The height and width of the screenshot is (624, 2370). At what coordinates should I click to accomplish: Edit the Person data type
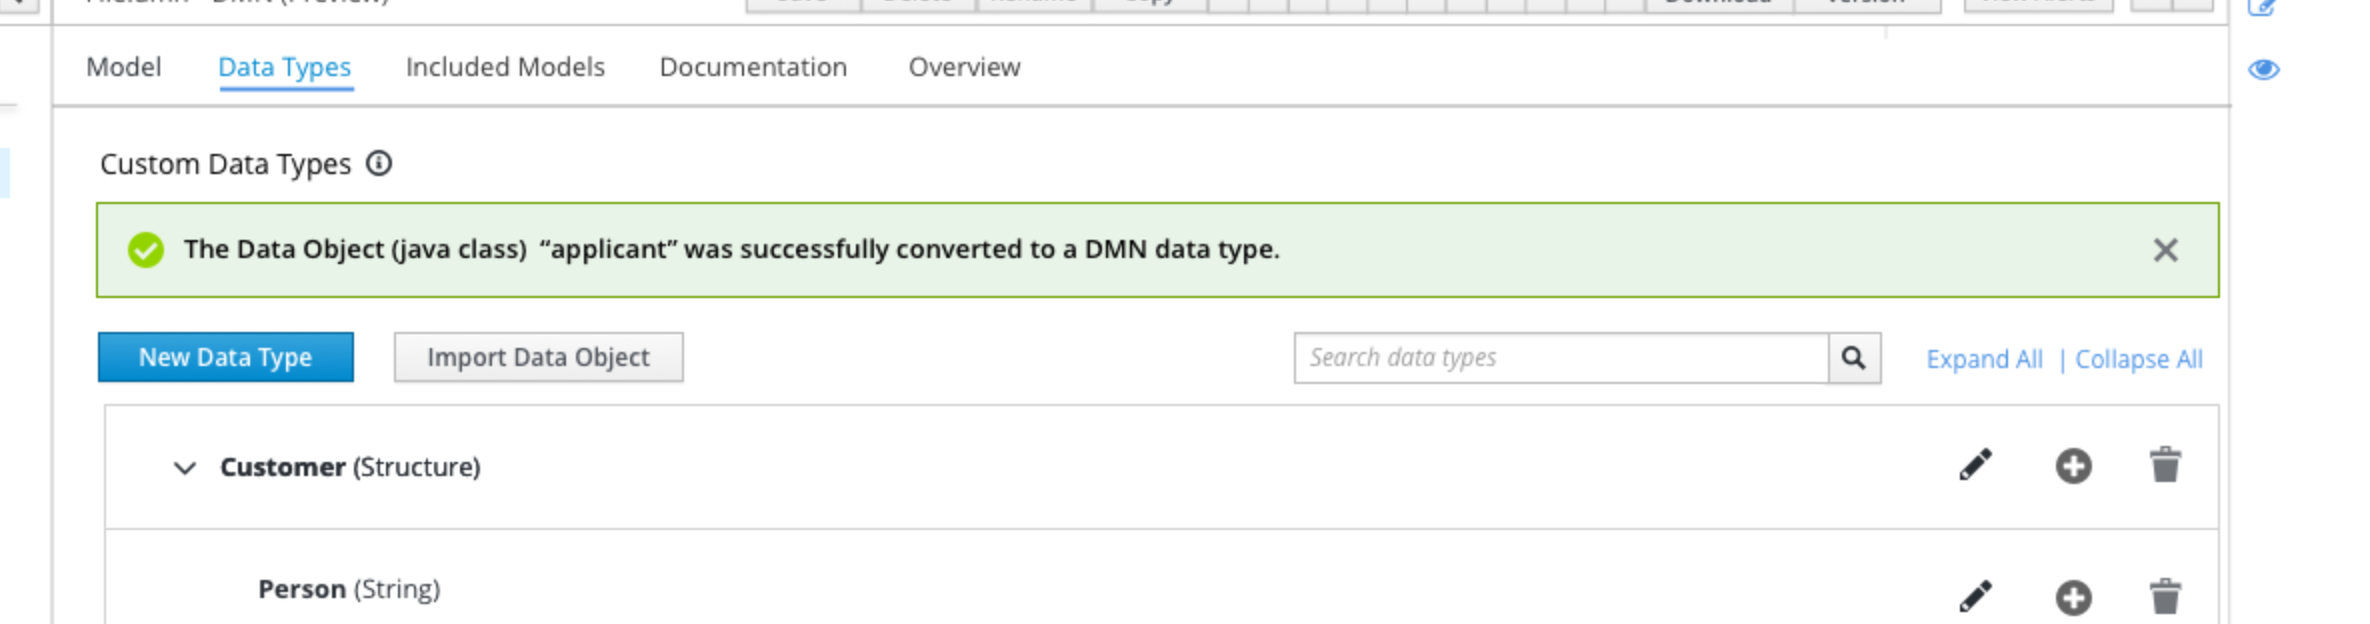coord(1975,597)
